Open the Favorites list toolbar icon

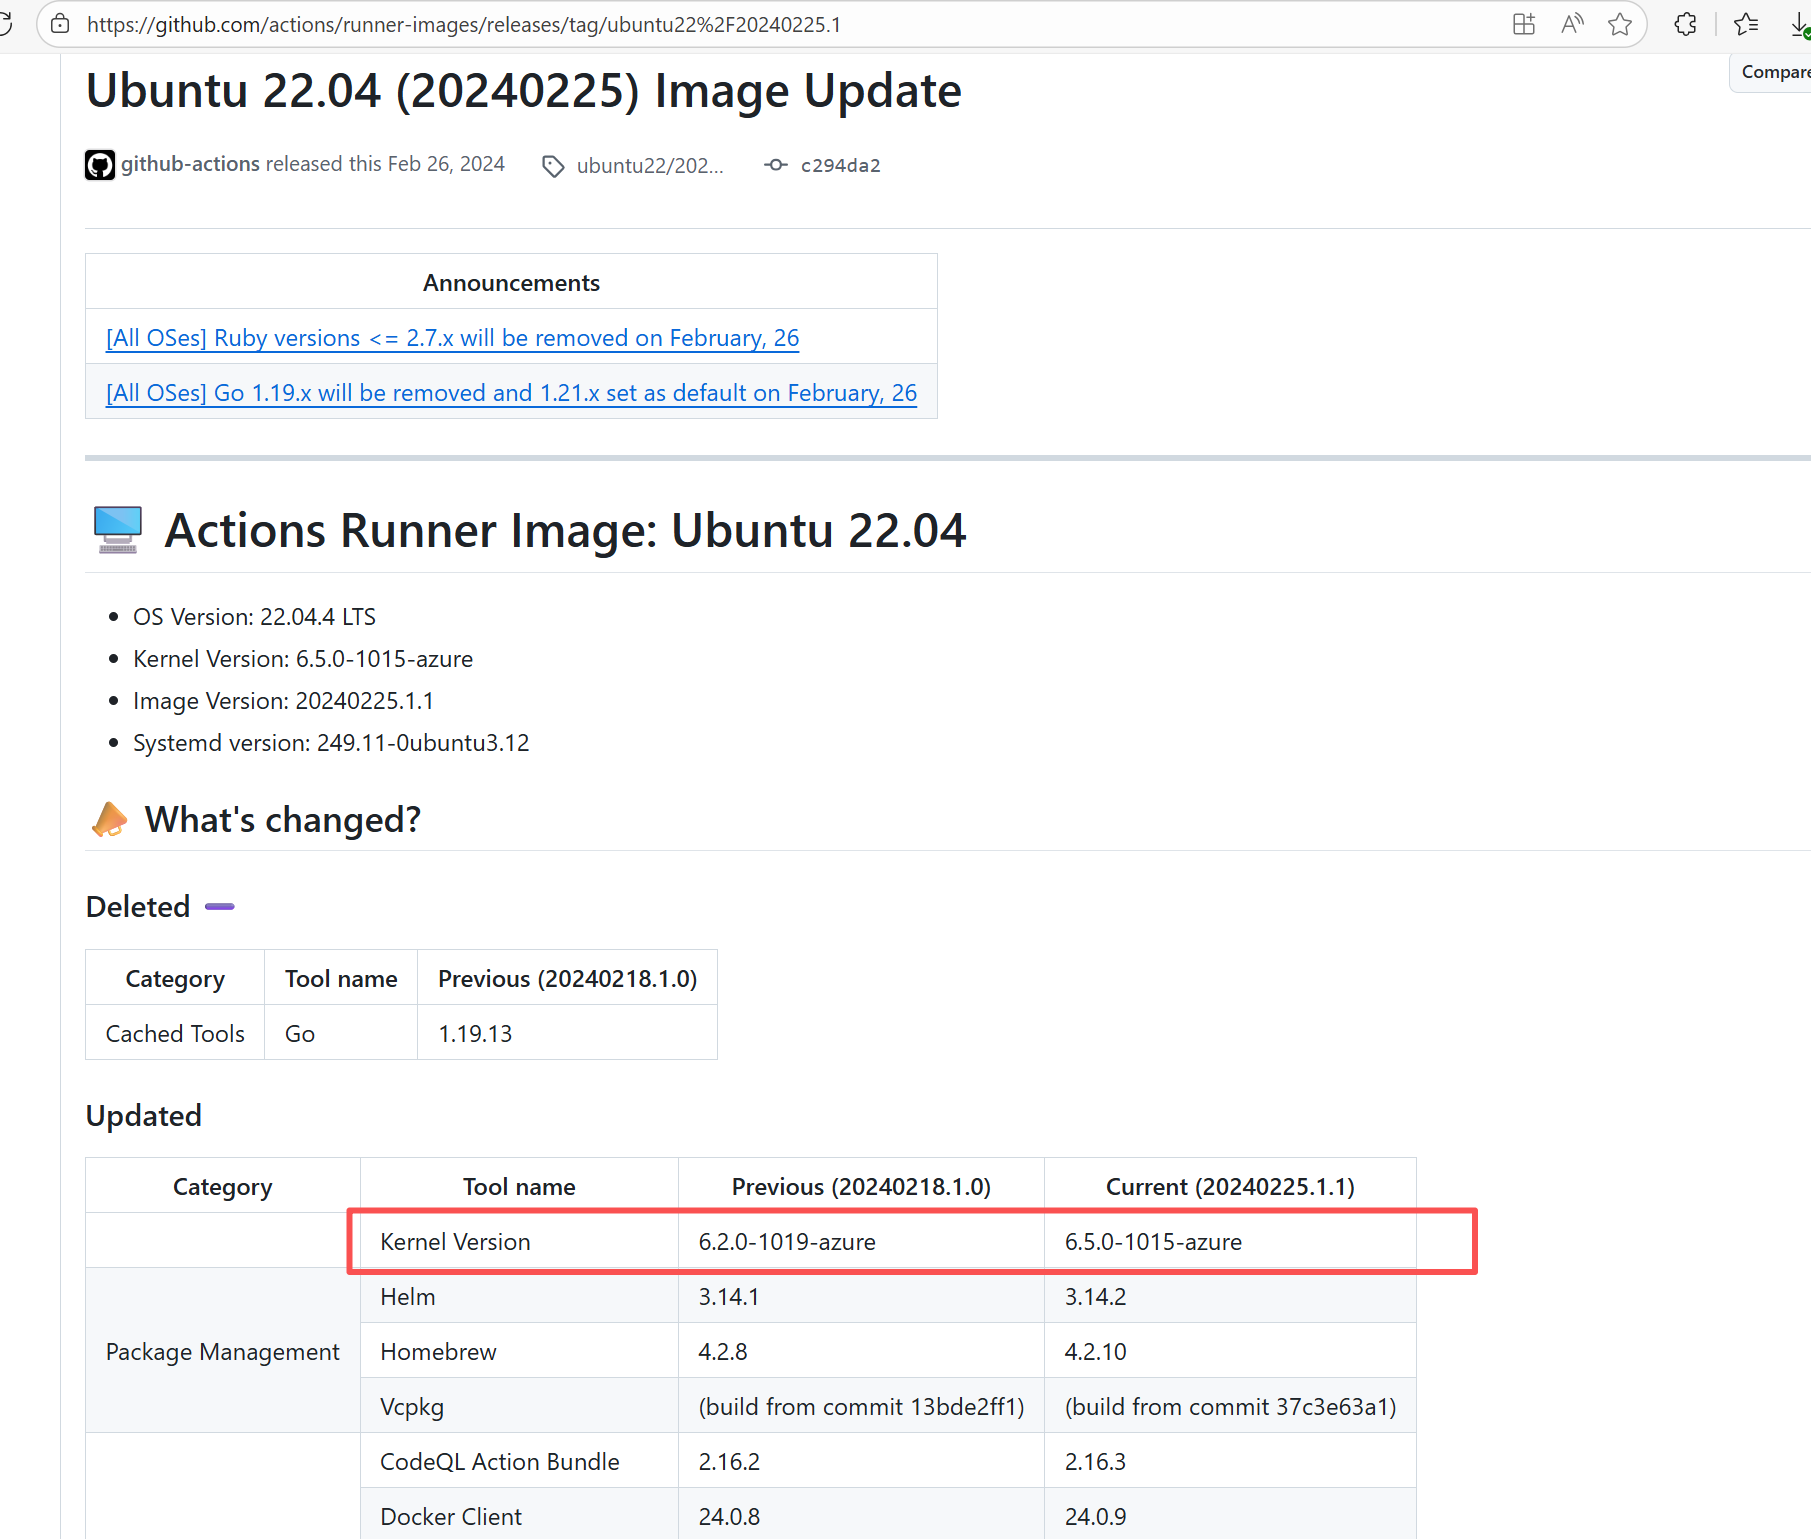[1746, 24]
